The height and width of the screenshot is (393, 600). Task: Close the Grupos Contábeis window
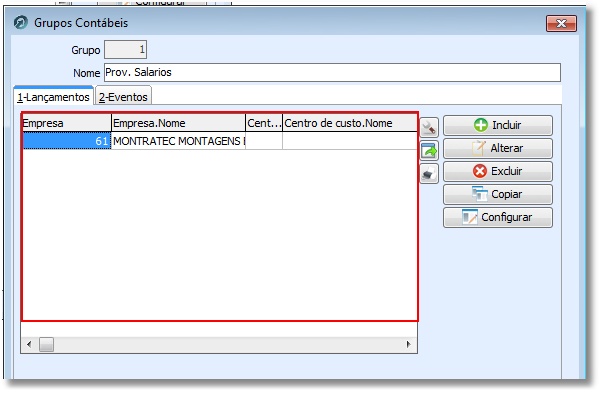click(x=561, y=24)
